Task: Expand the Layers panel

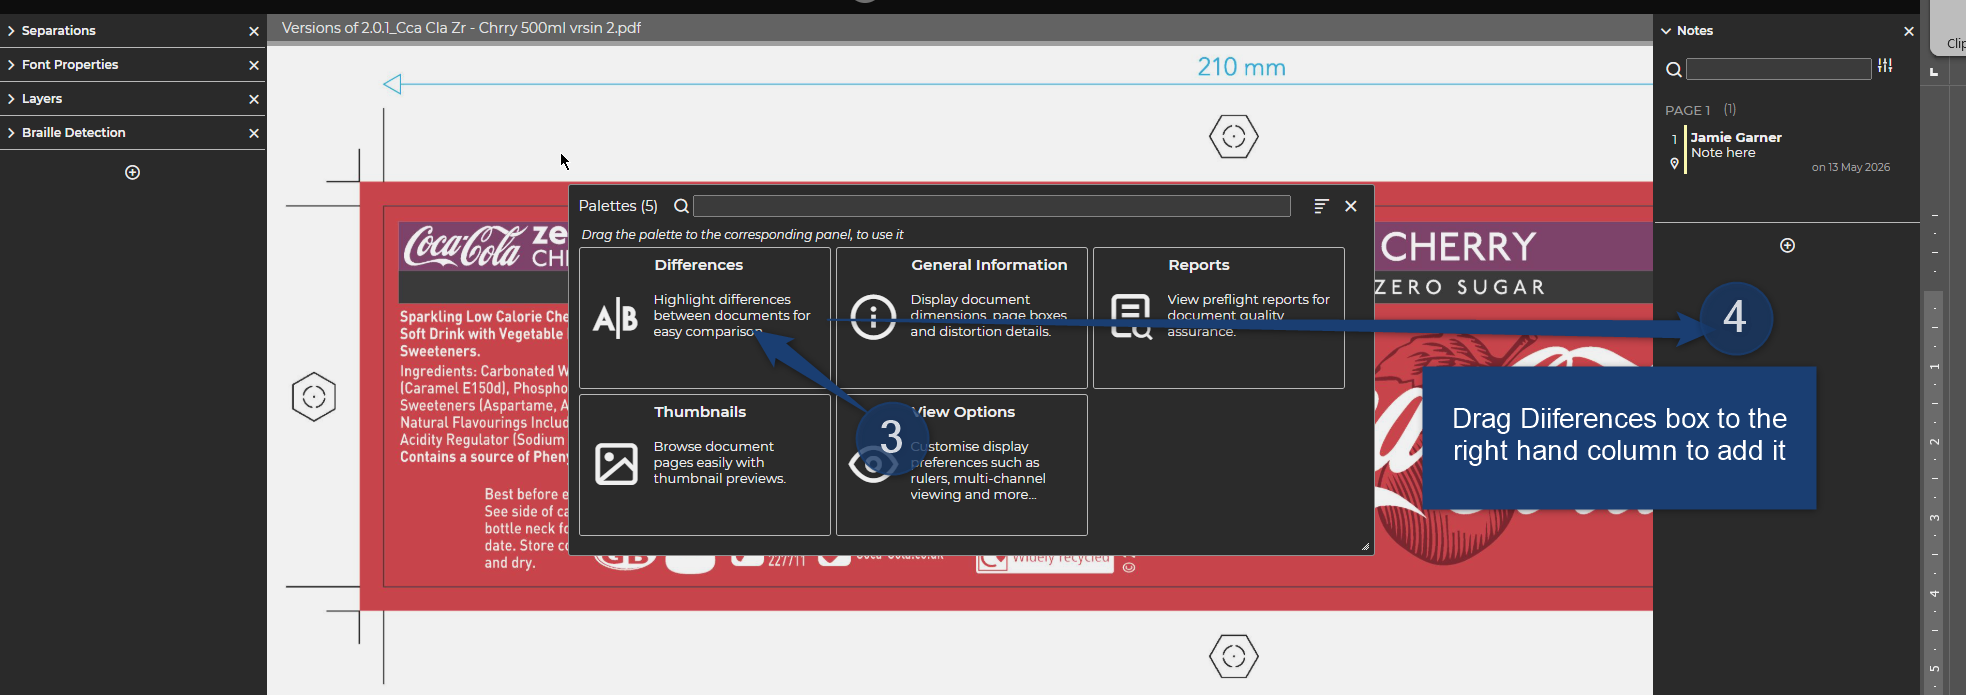Action: click(11, 99)
